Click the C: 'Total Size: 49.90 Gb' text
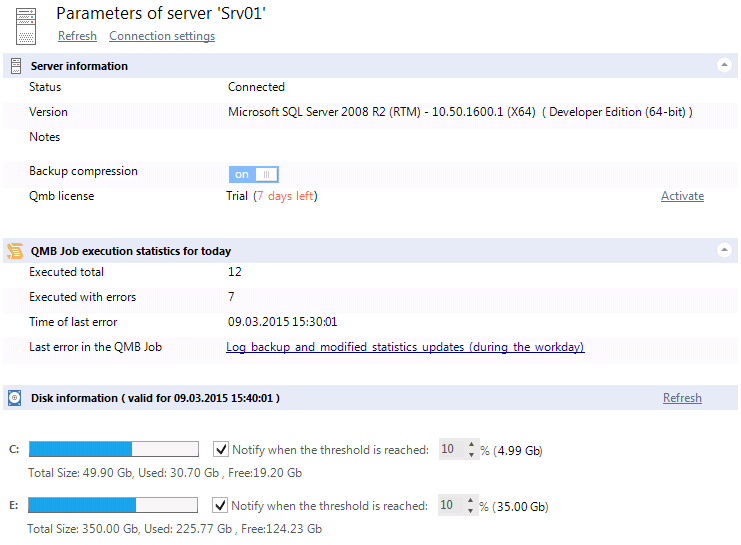Viewport: 741px width, 545px height. pyautogui.click(x=80, y=473)
